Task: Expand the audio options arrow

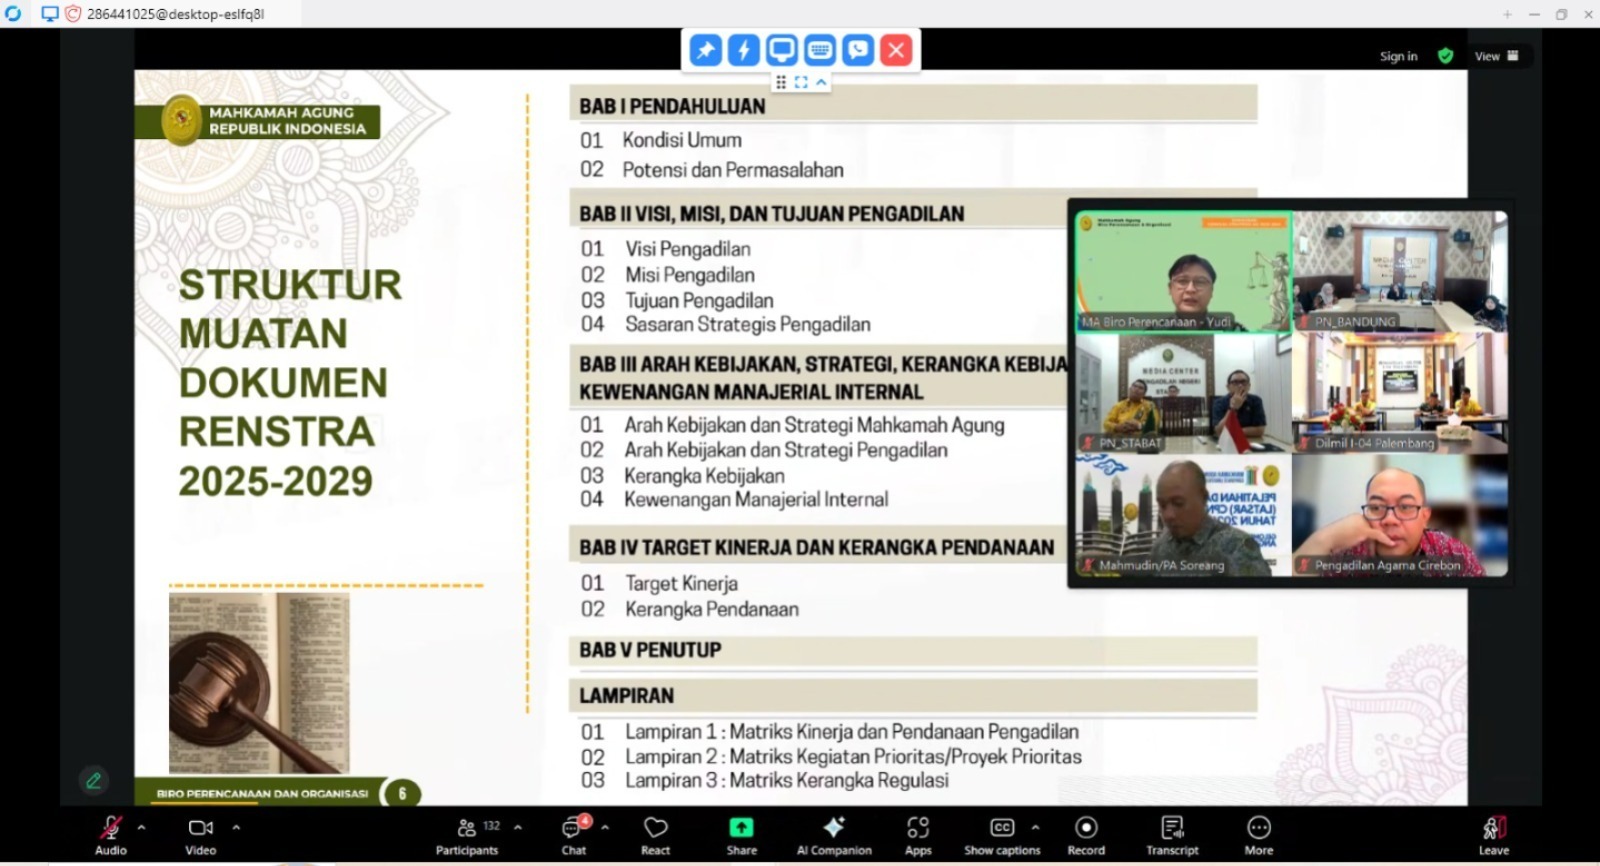Action: 141,827
